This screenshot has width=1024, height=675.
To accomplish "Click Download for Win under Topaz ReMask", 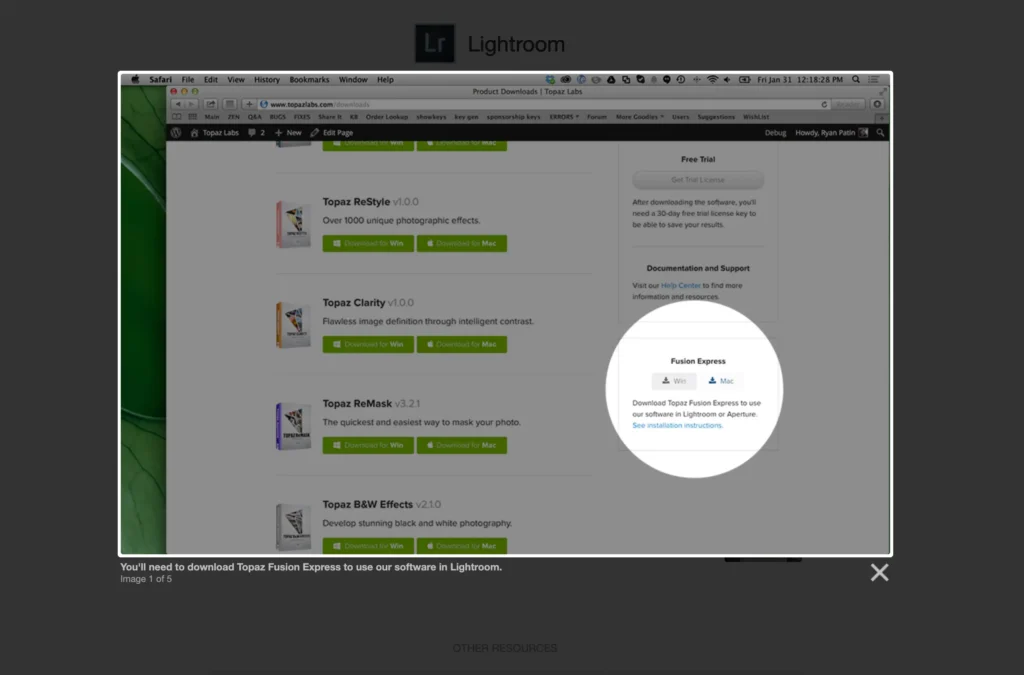I will point(368,445).
